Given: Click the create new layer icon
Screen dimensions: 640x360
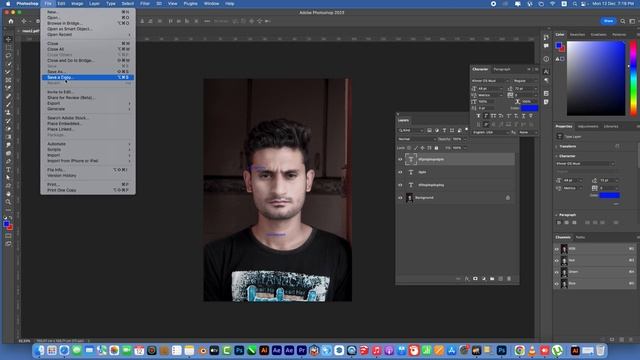Looking at the screenshot, I should 500,279.
